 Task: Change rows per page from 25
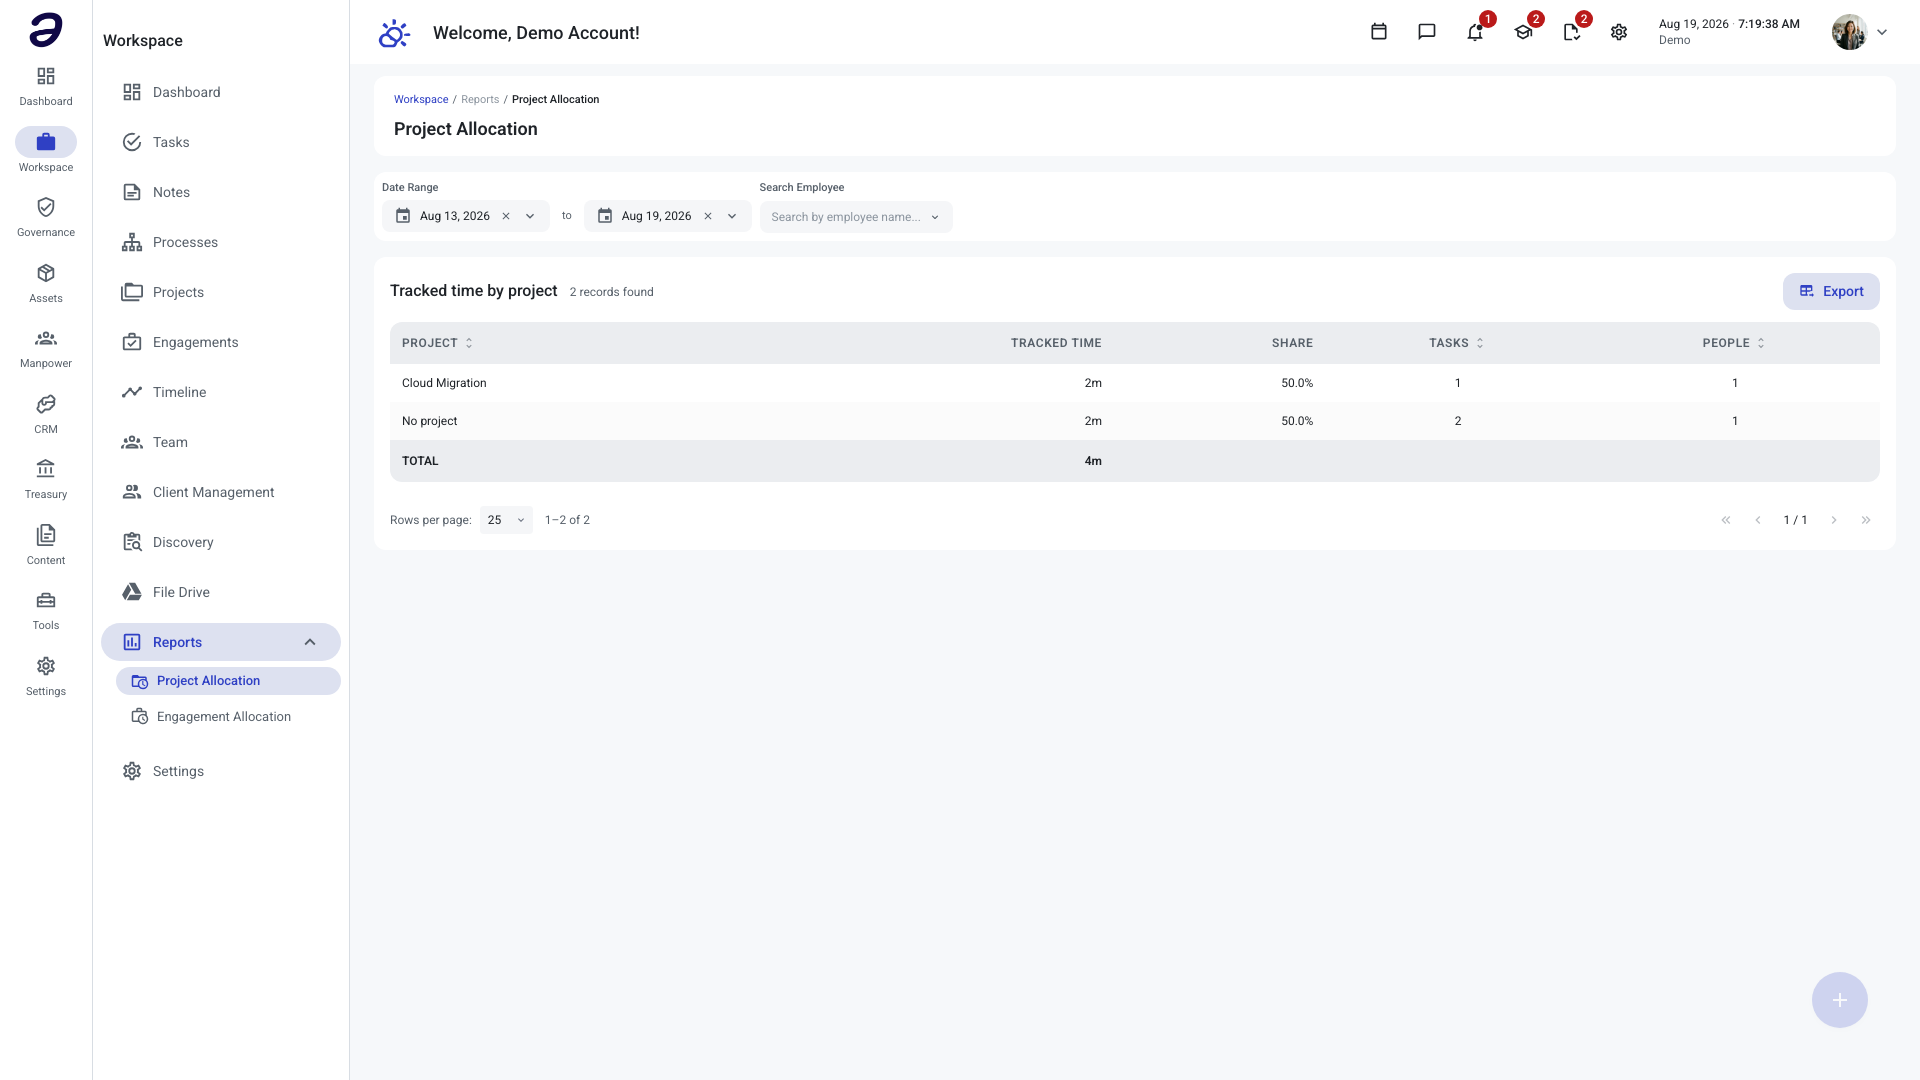[506, 520]
